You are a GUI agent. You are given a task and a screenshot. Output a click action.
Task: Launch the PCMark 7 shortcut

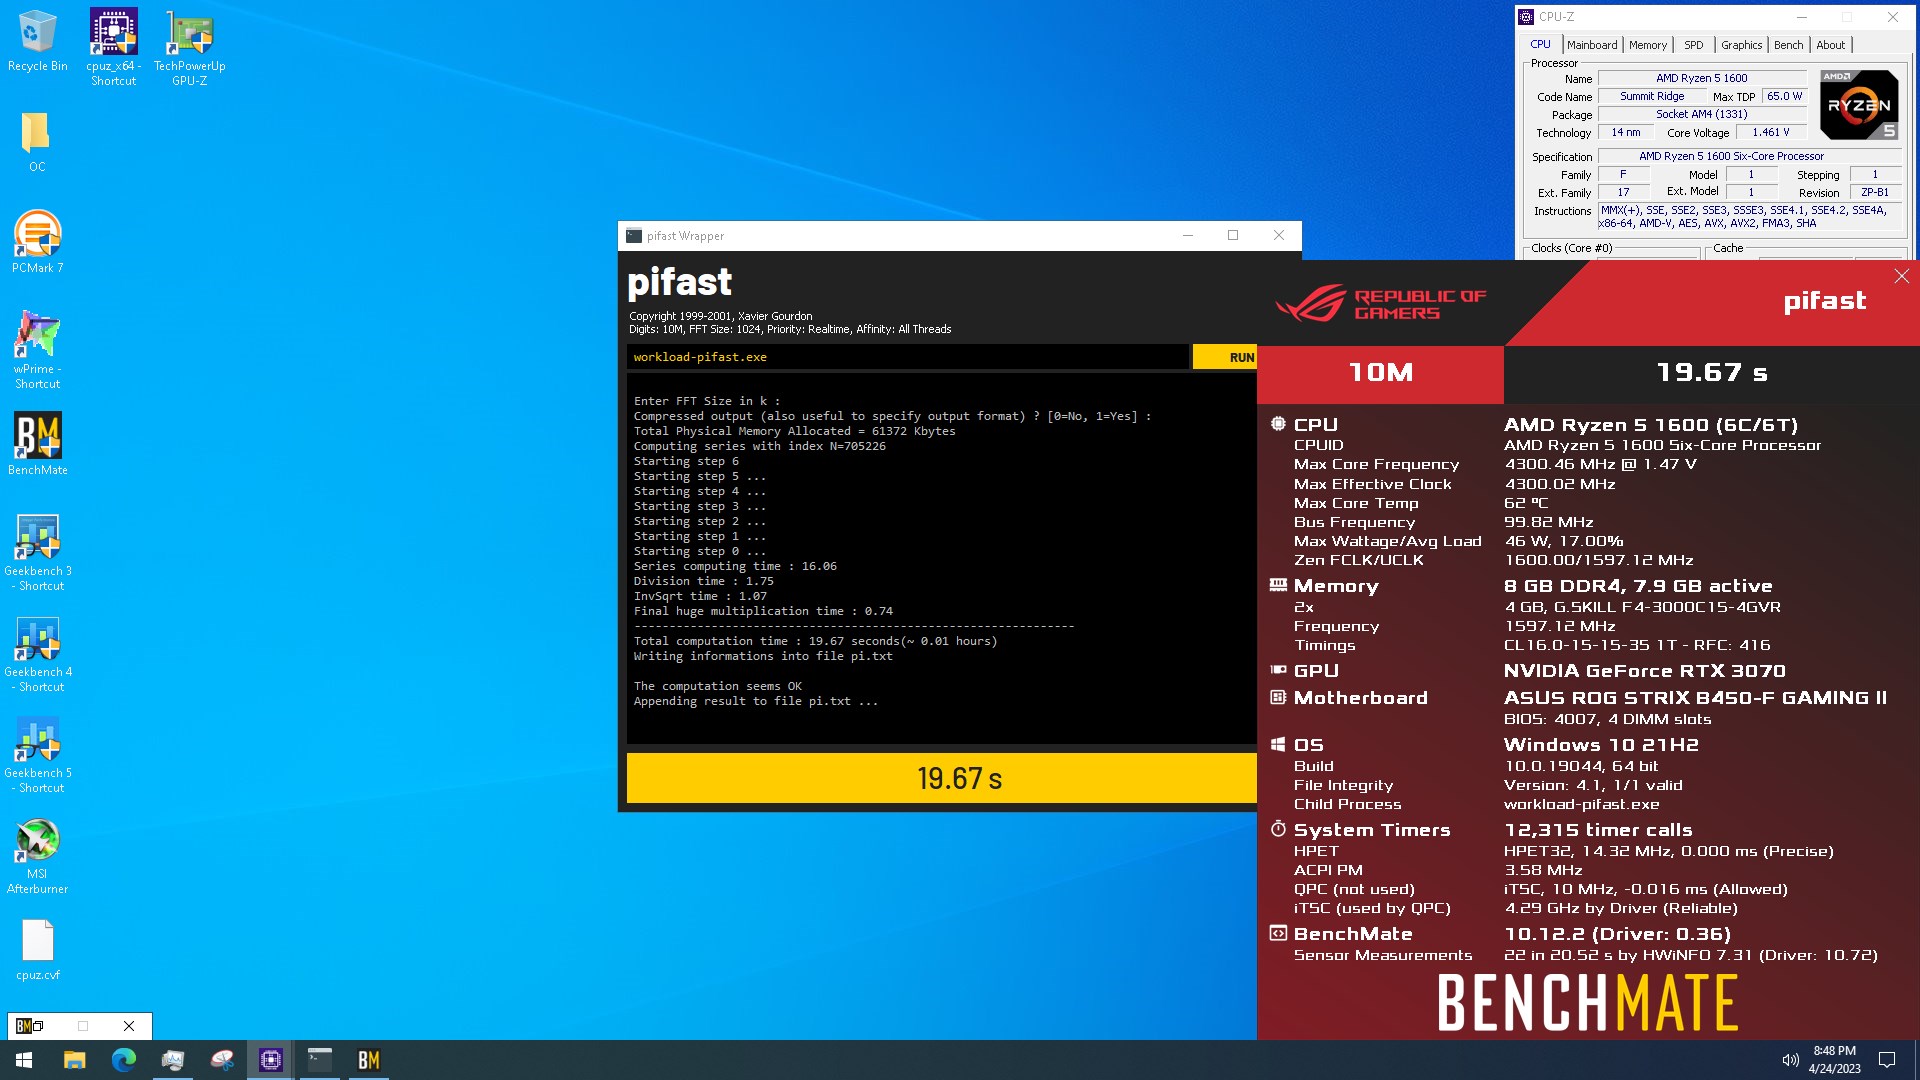(x=37, y=241)
